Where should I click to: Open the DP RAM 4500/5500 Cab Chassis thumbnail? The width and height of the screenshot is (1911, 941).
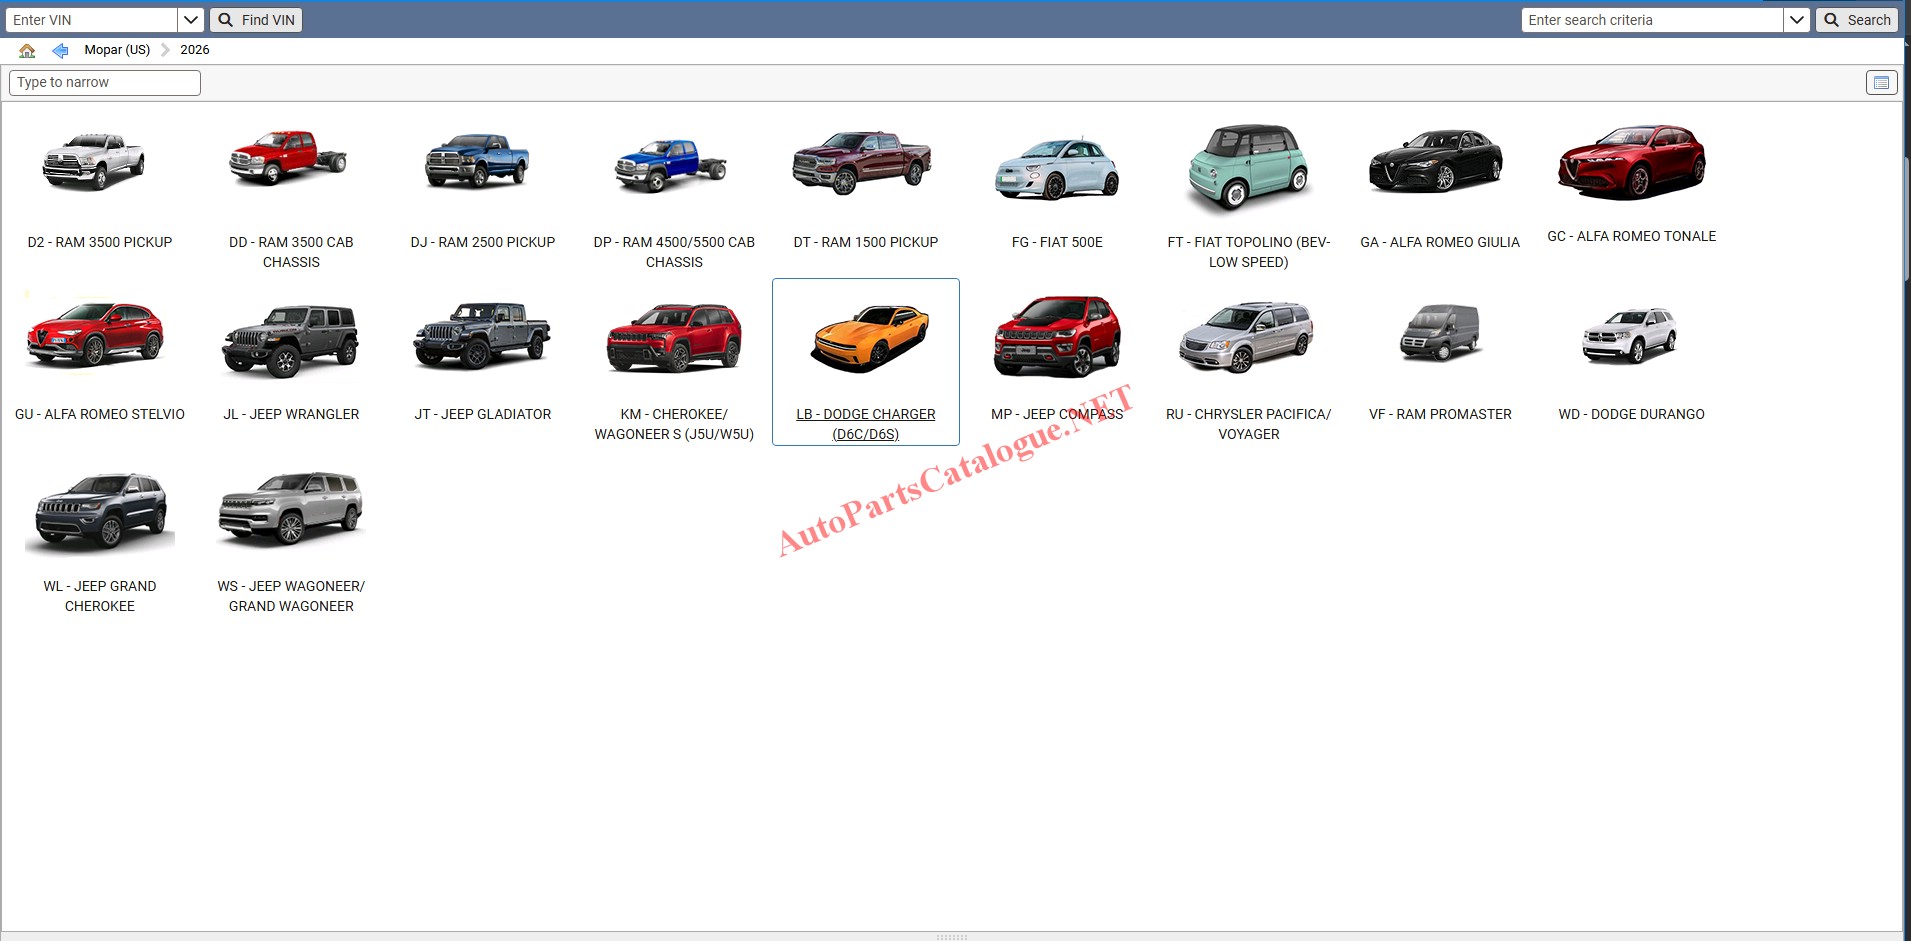(x=671, y=165)
